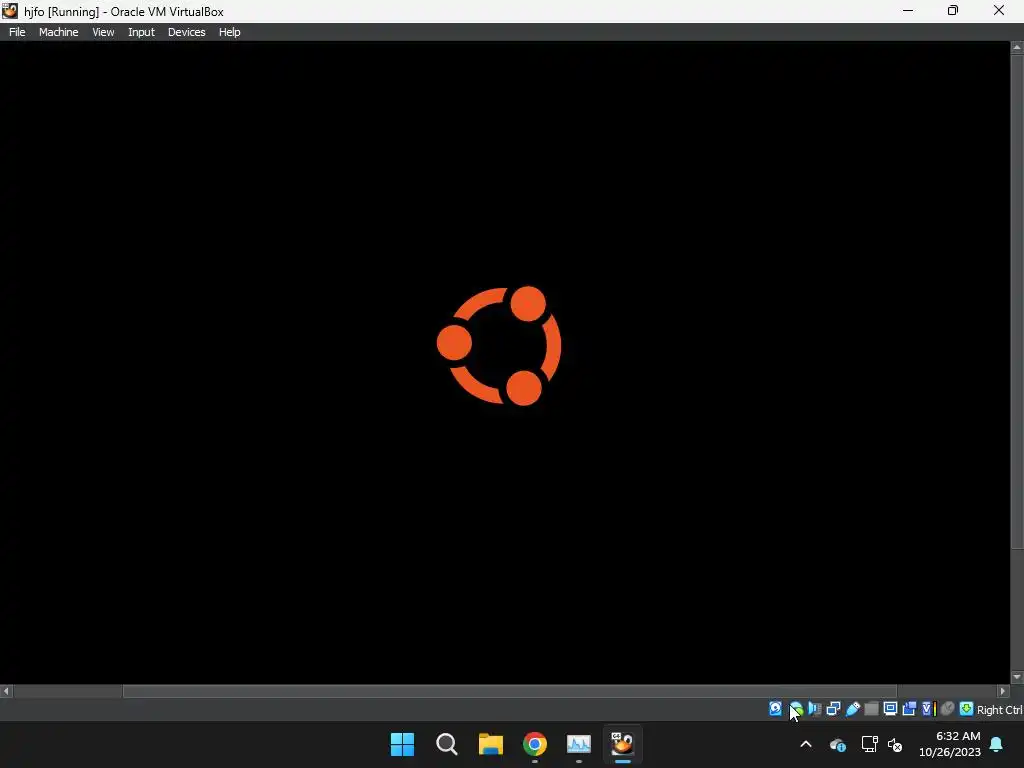Click the optical drive status icon
This screenshot has height=768, width=1024.
pyautogui.click(x=795, y=709)
